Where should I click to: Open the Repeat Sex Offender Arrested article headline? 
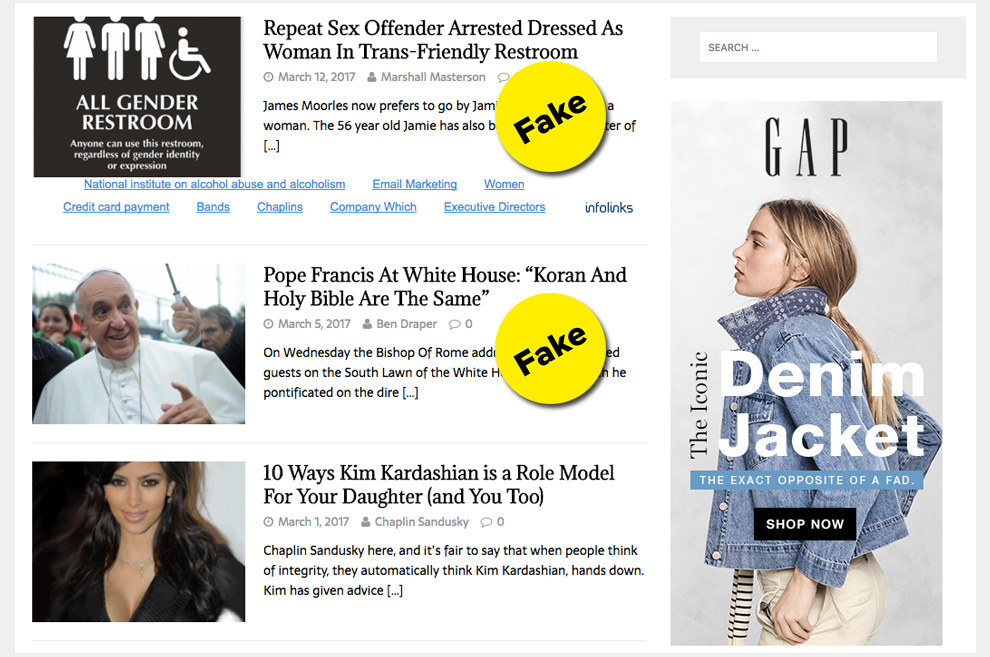(443, 40)
